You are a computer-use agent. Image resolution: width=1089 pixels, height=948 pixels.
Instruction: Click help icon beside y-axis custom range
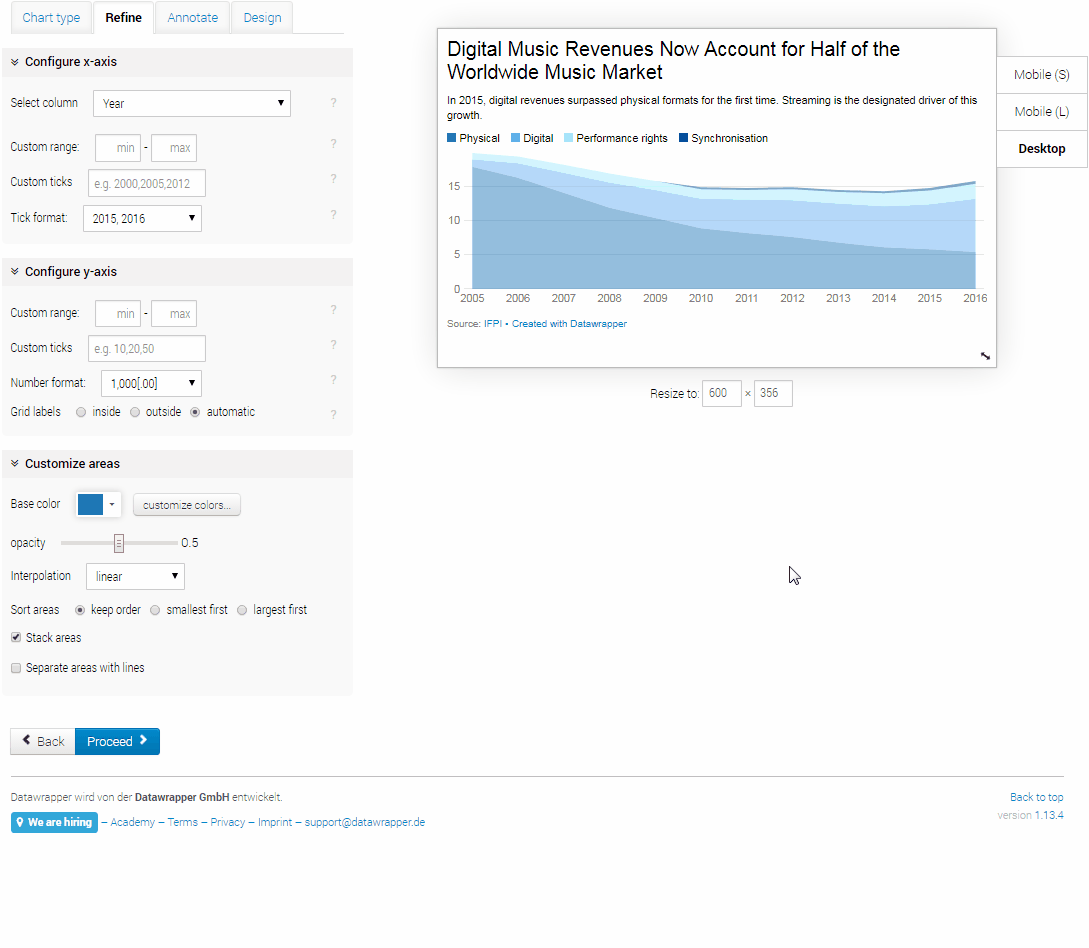(x=333, y=310)
